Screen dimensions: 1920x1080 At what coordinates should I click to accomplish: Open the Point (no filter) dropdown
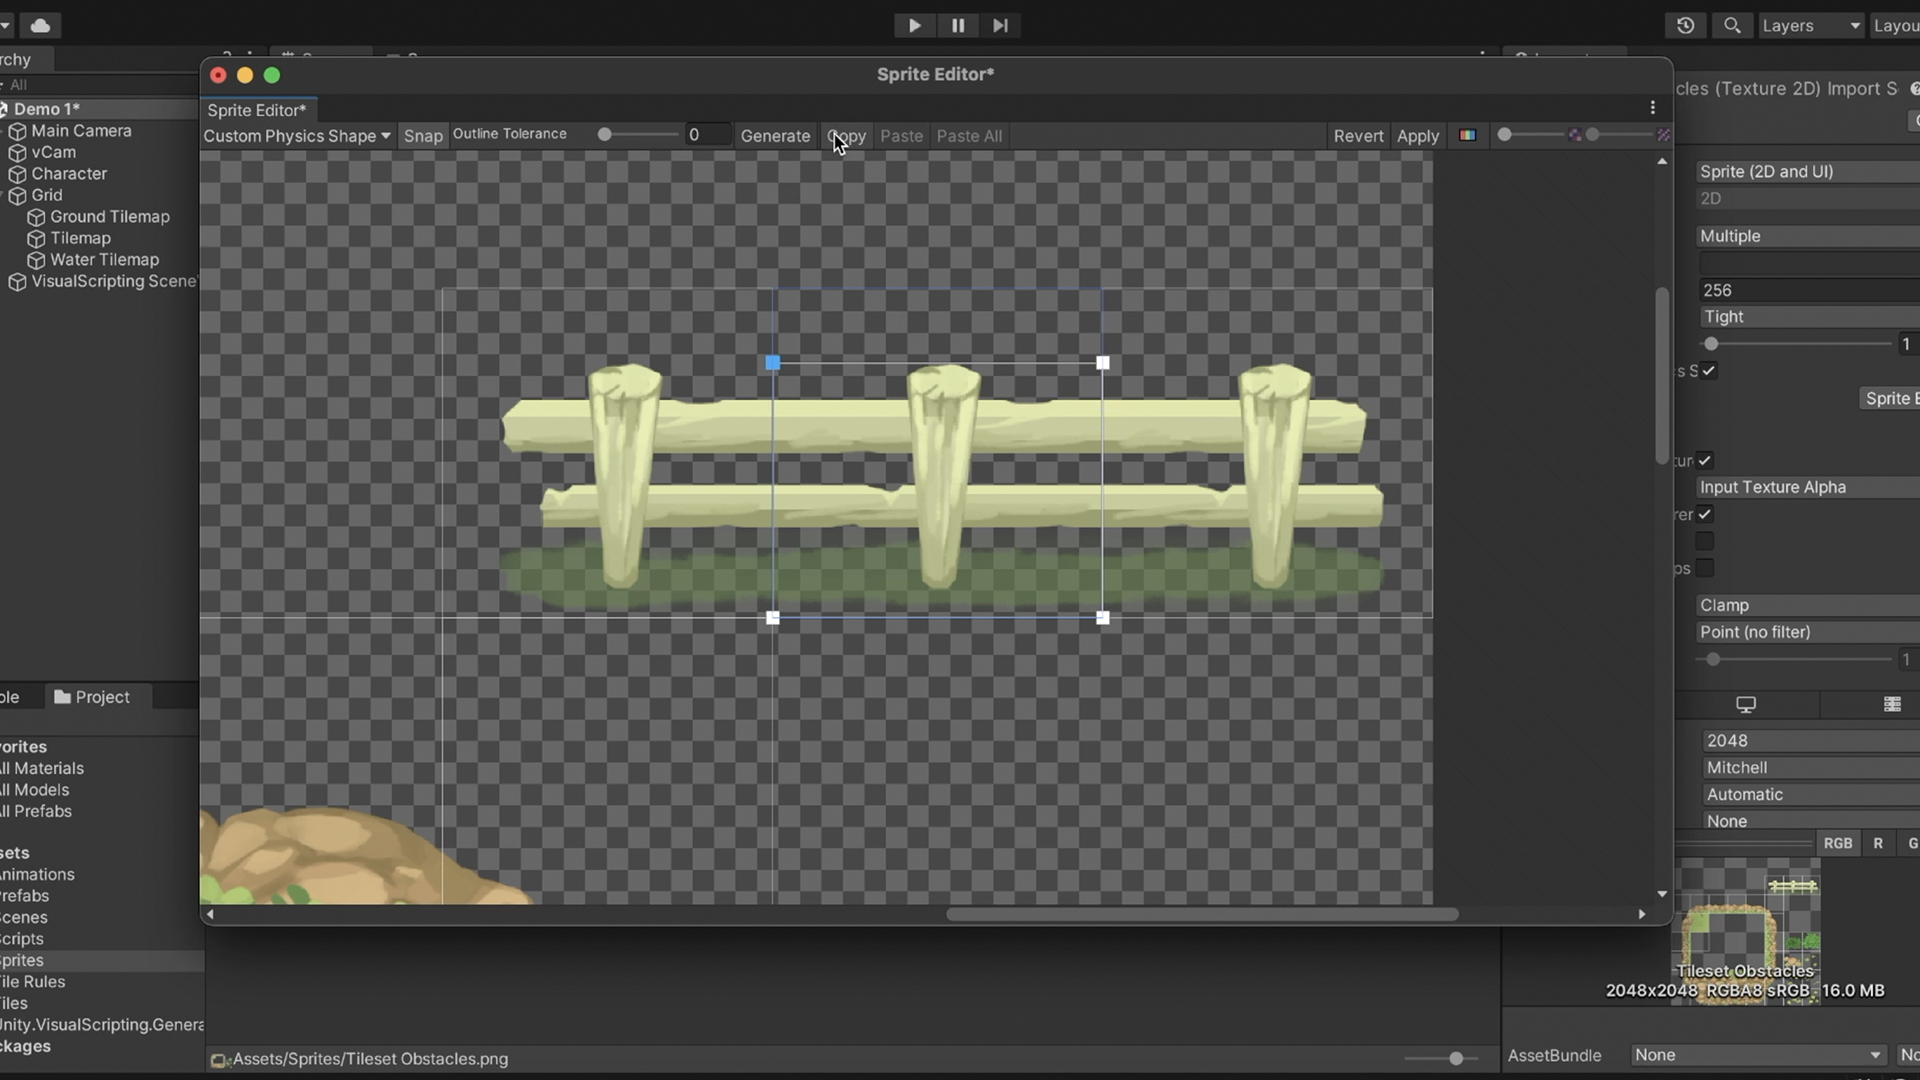[1808, 632]
